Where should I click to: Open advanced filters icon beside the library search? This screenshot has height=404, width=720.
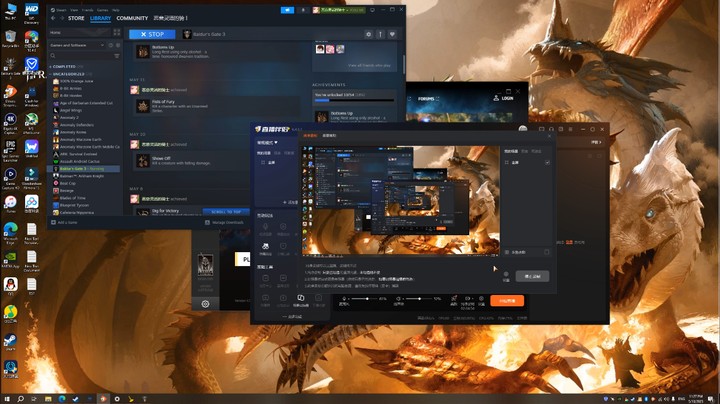click(117, 56)
